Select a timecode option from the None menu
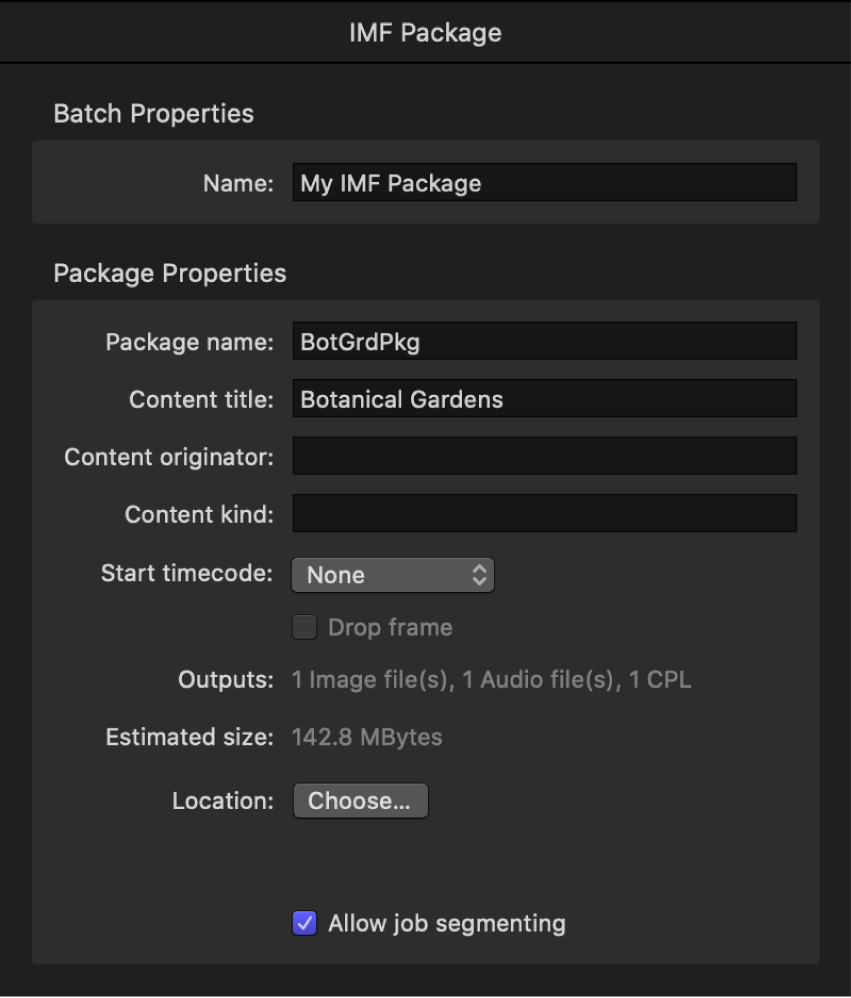The height and width of the screenshot is (998, 851). coord(392,575)
